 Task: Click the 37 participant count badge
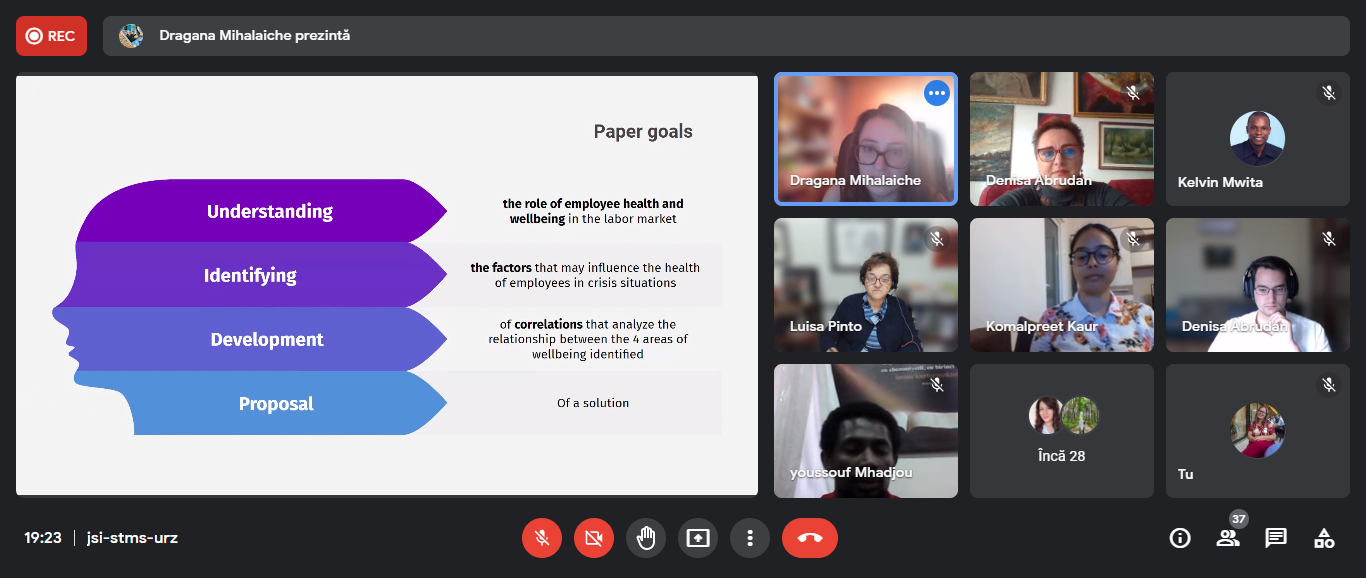tap(1239, 519)
